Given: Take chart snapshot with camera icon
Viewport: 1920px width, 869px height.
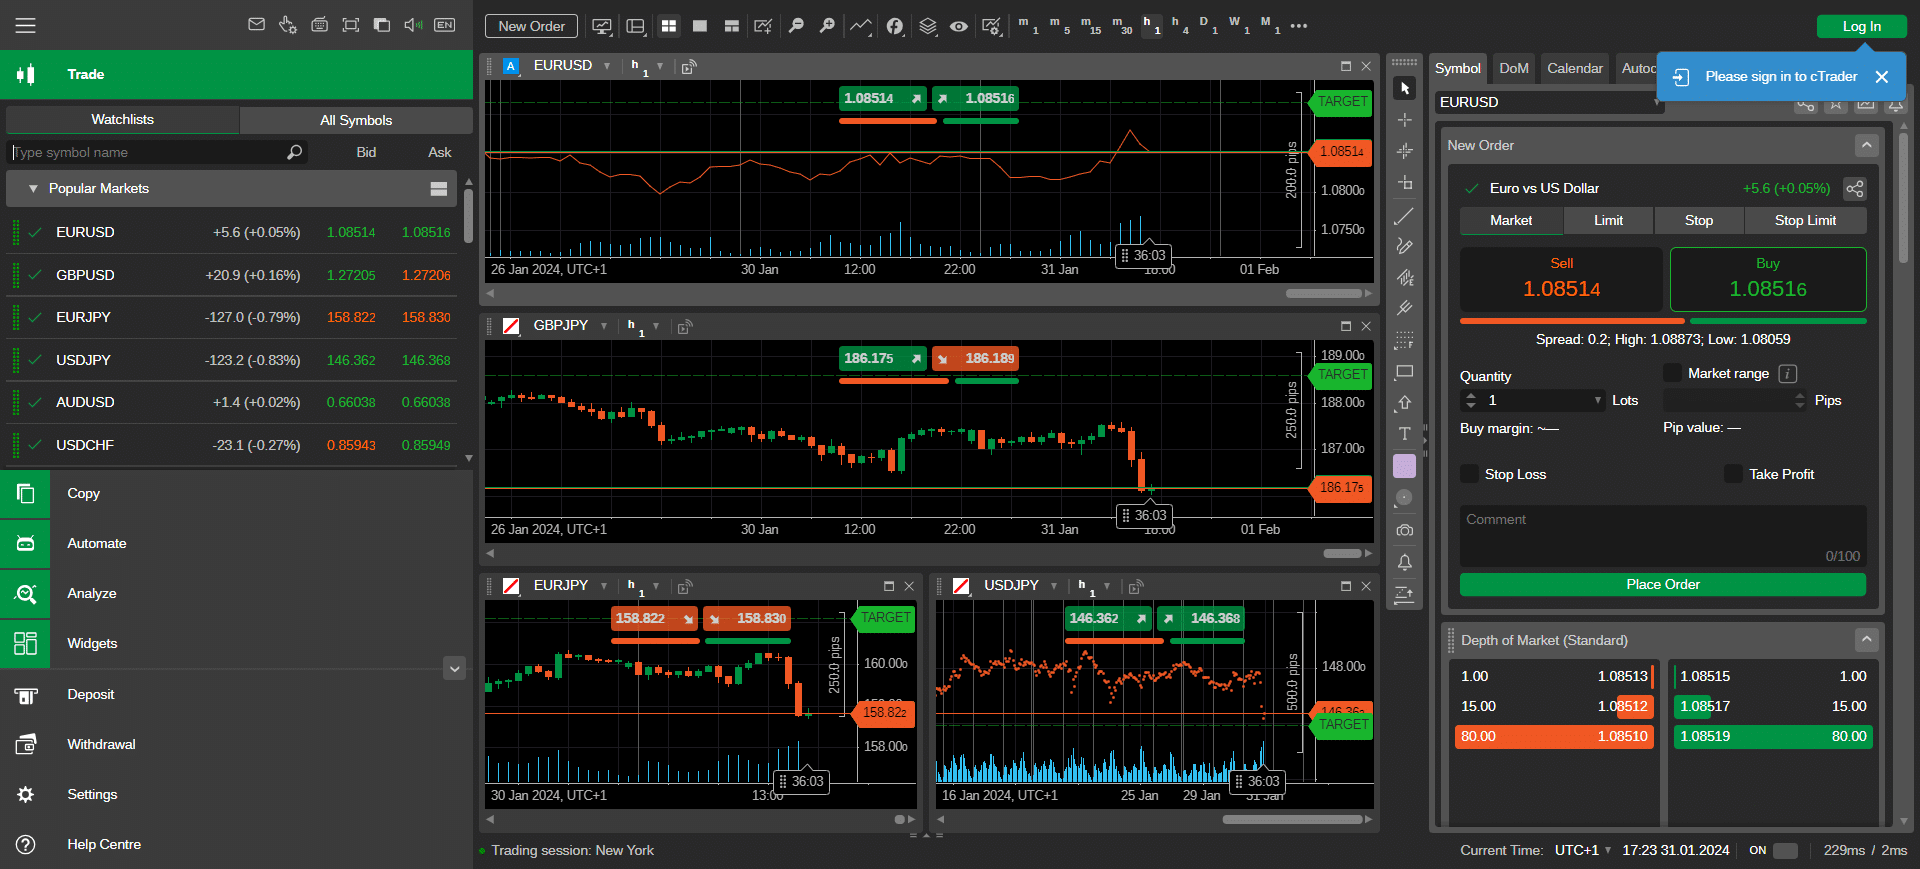Looking at the screenshot, I should [x=1405, y=530].
